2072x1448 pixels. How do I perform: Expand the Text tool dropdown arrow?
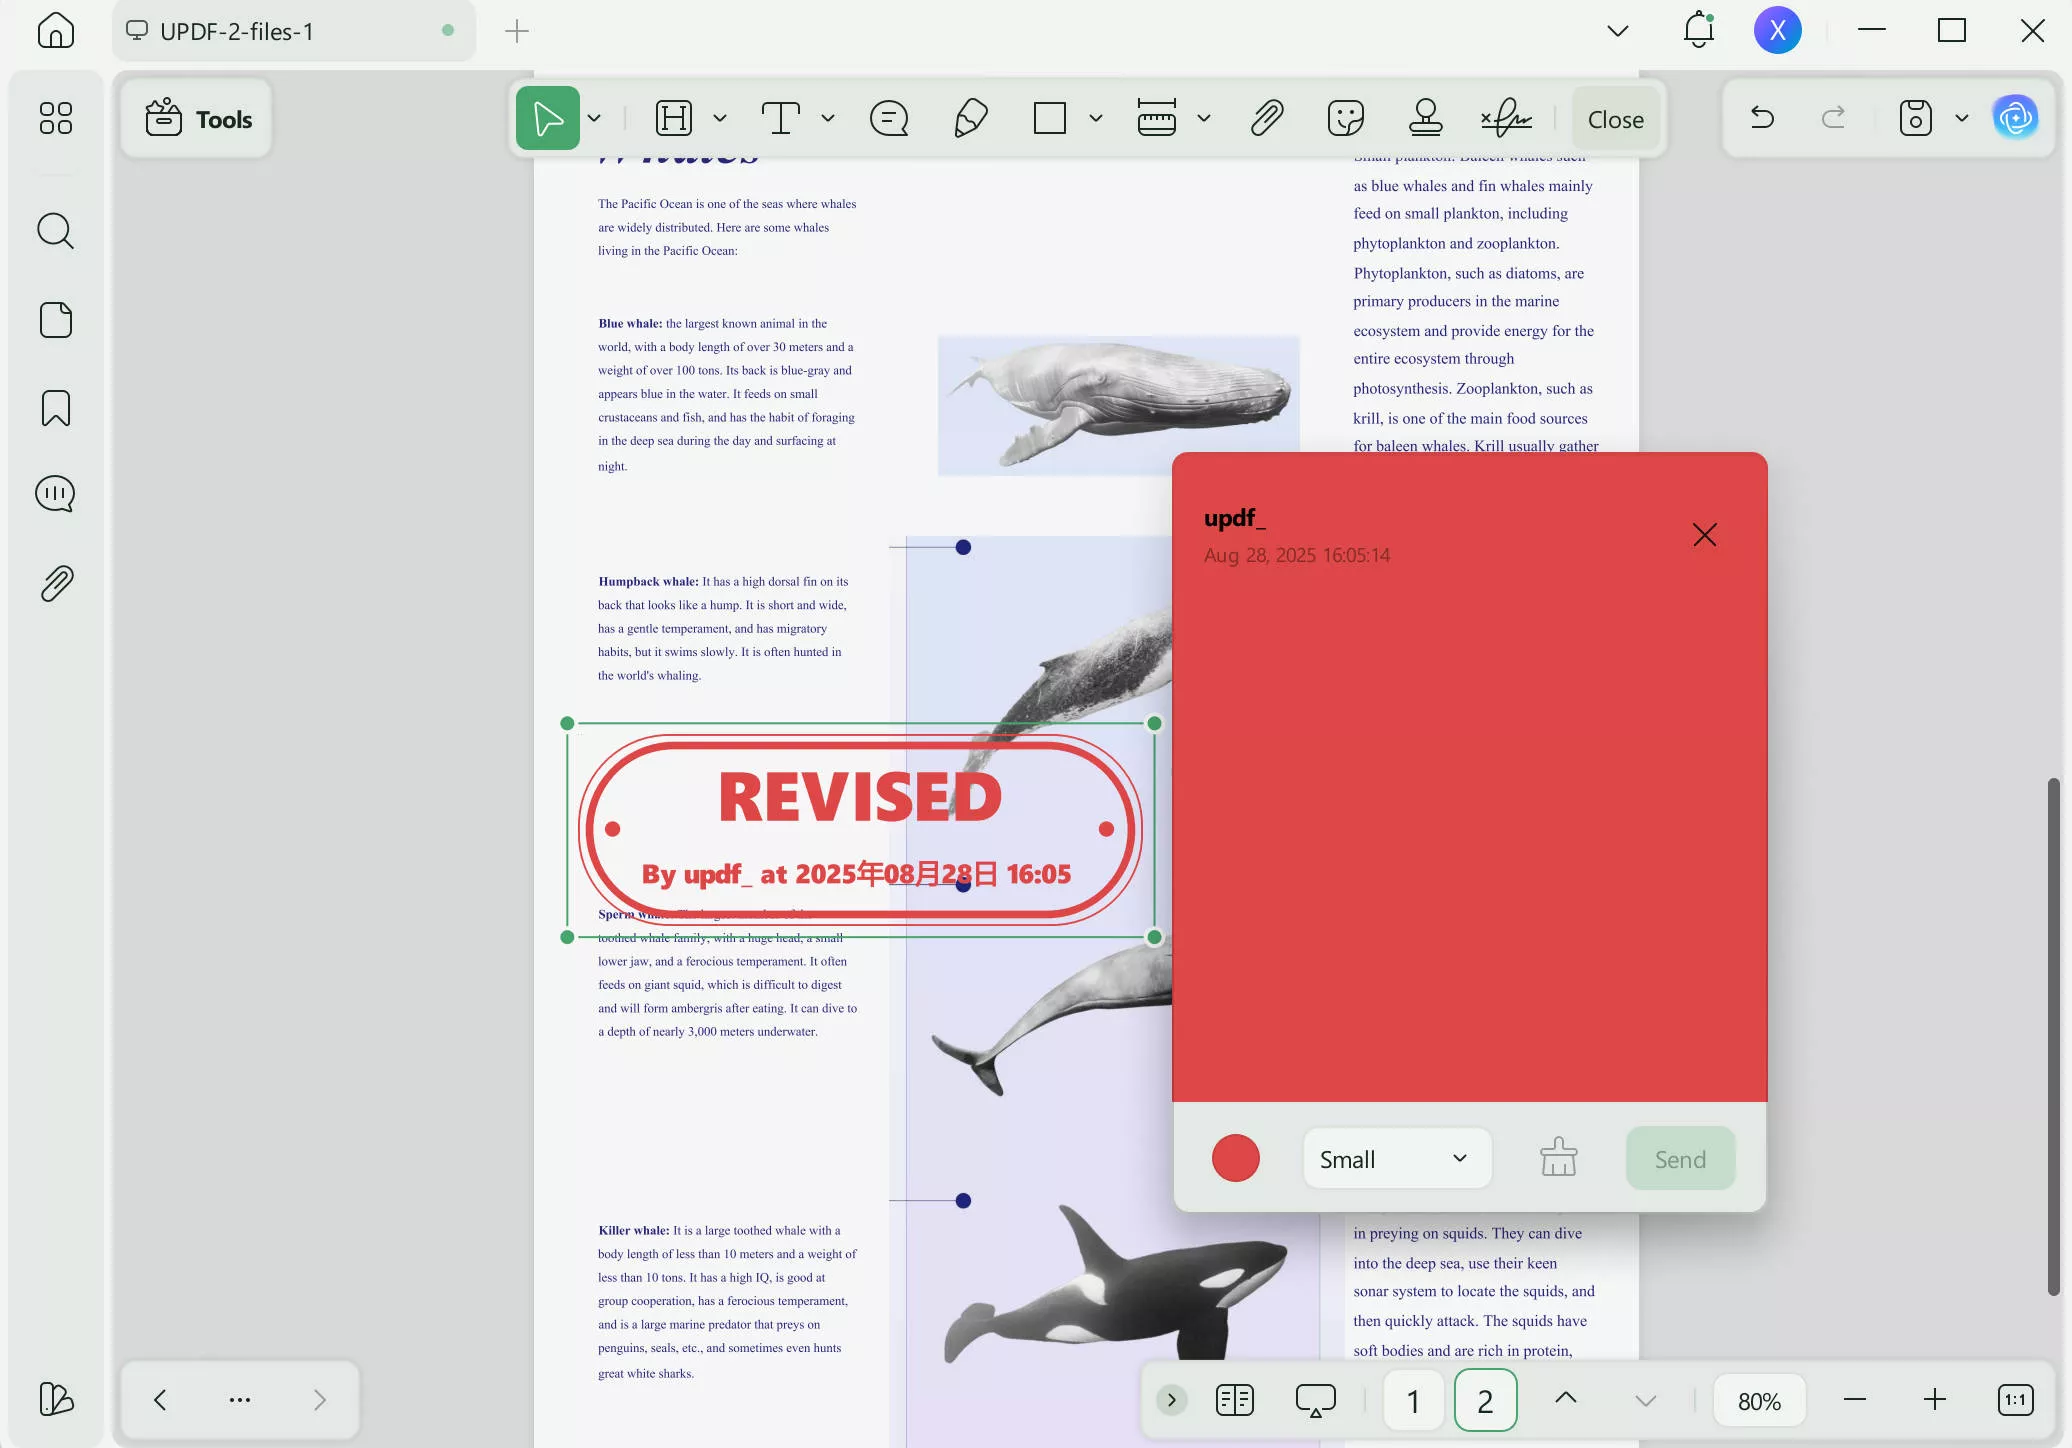[827, 118]
